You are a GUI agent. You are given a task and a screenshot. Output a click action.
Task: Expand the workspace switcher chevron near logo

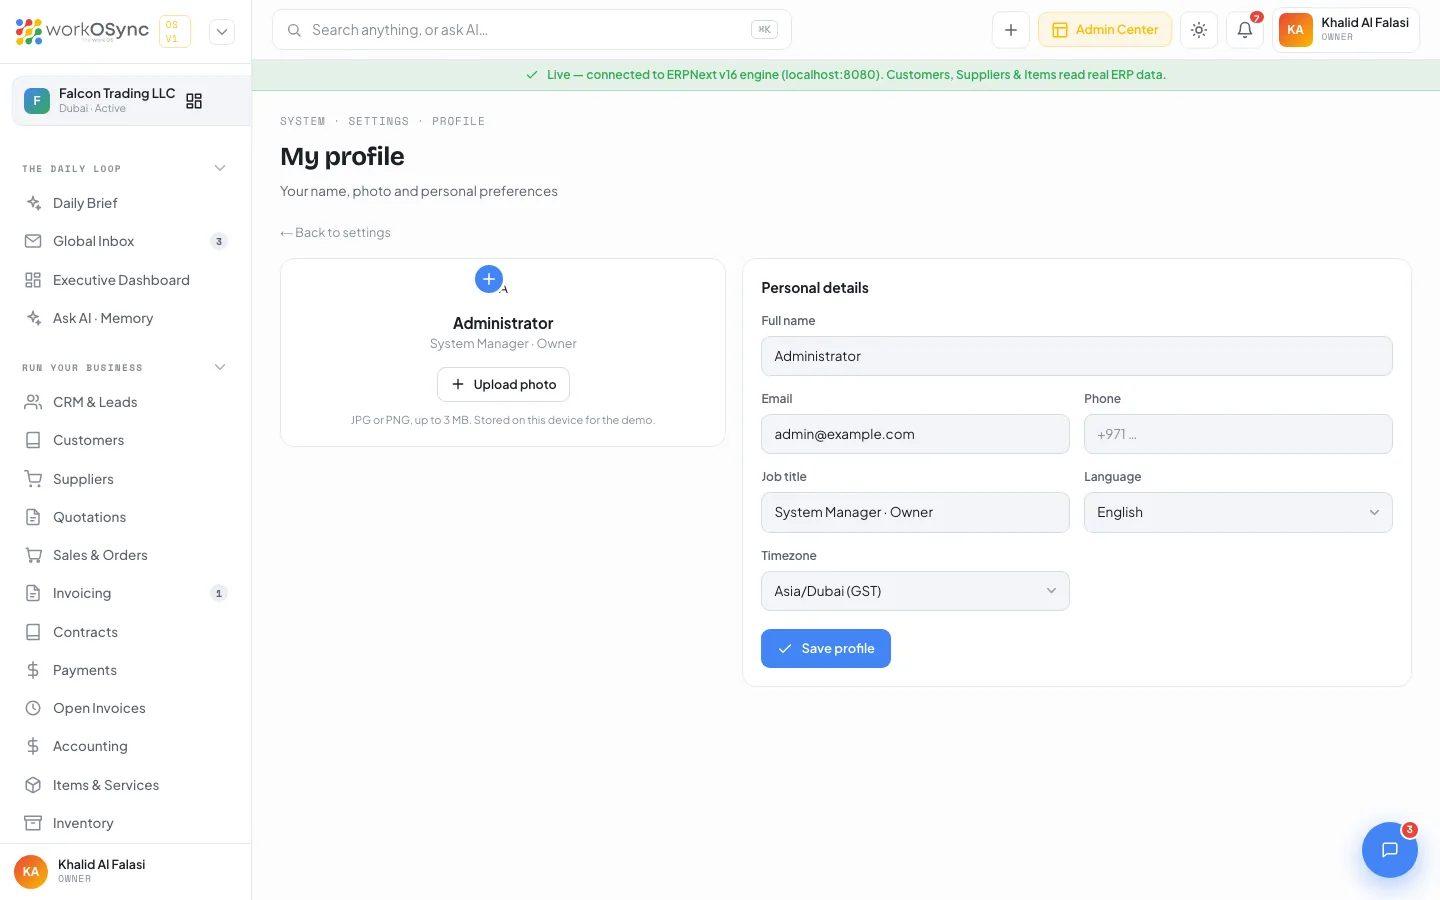click(x=222, y=32)
